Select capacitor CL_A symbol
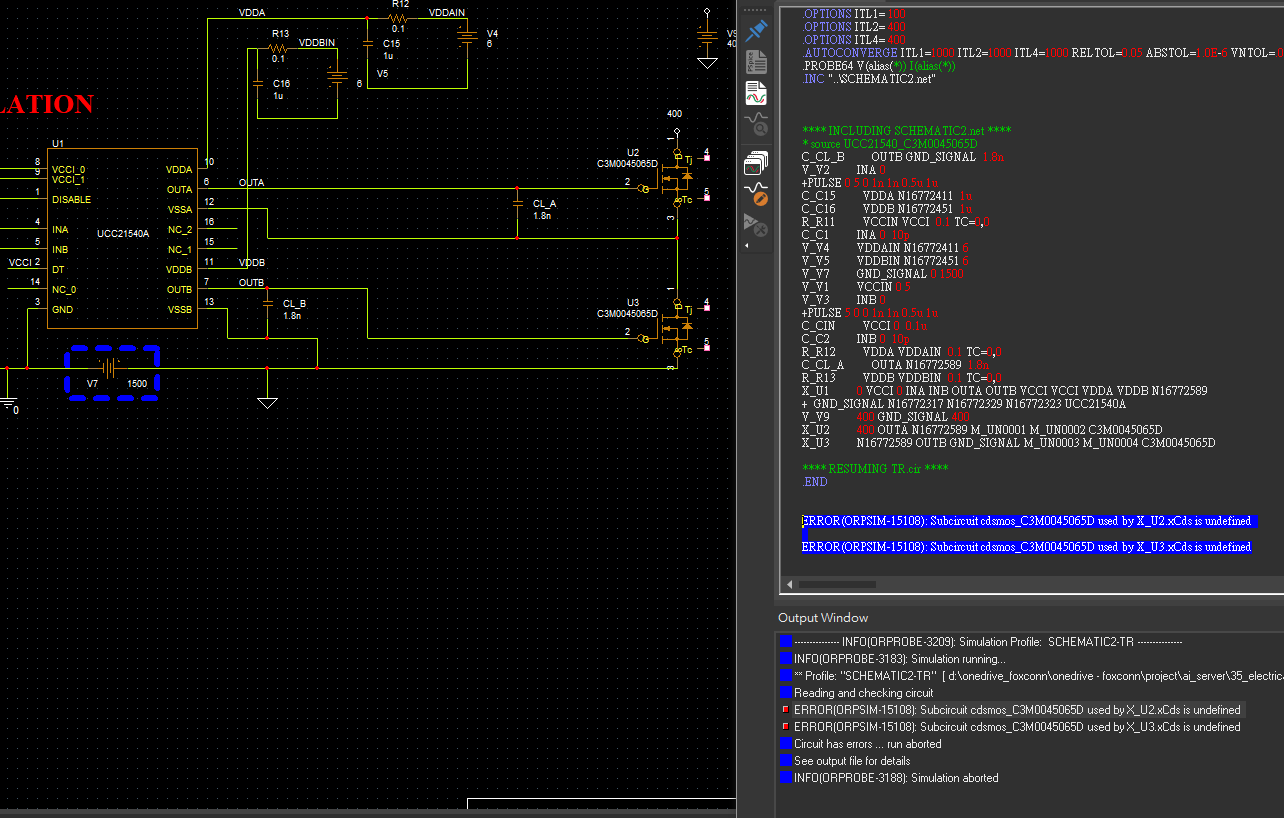This screenshot has width=1284, height=818. point(518,203)
